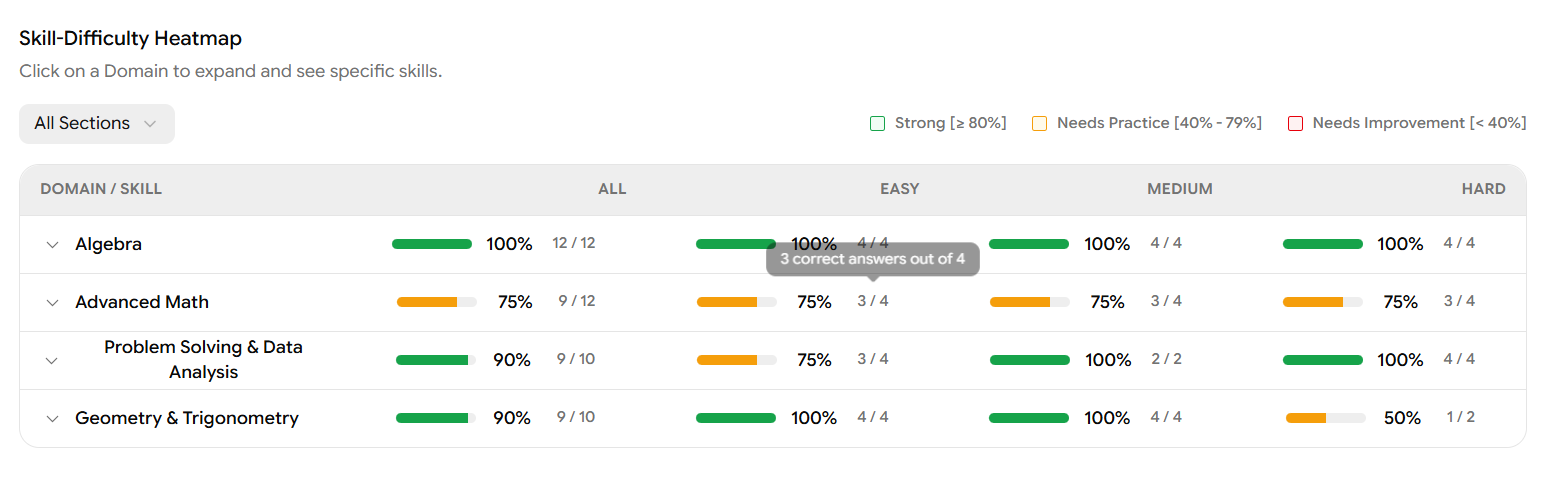Click the HARD column header

pos(1482,189)
